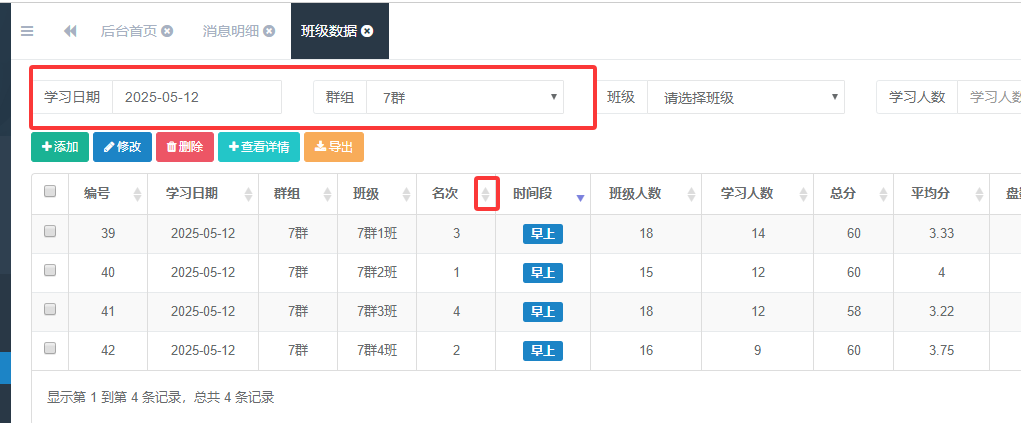Close the 后台首页 tab

click(167, 31)
